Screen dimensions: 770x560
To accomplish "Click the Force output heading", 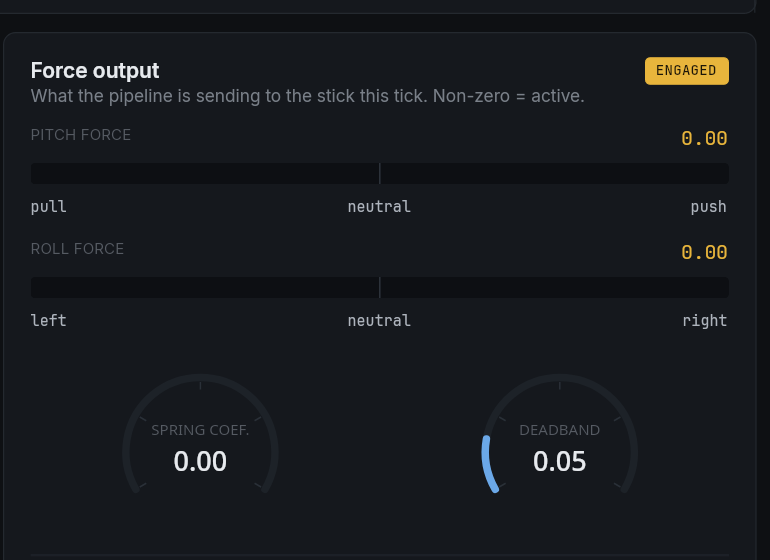I will tap(95, 71).
